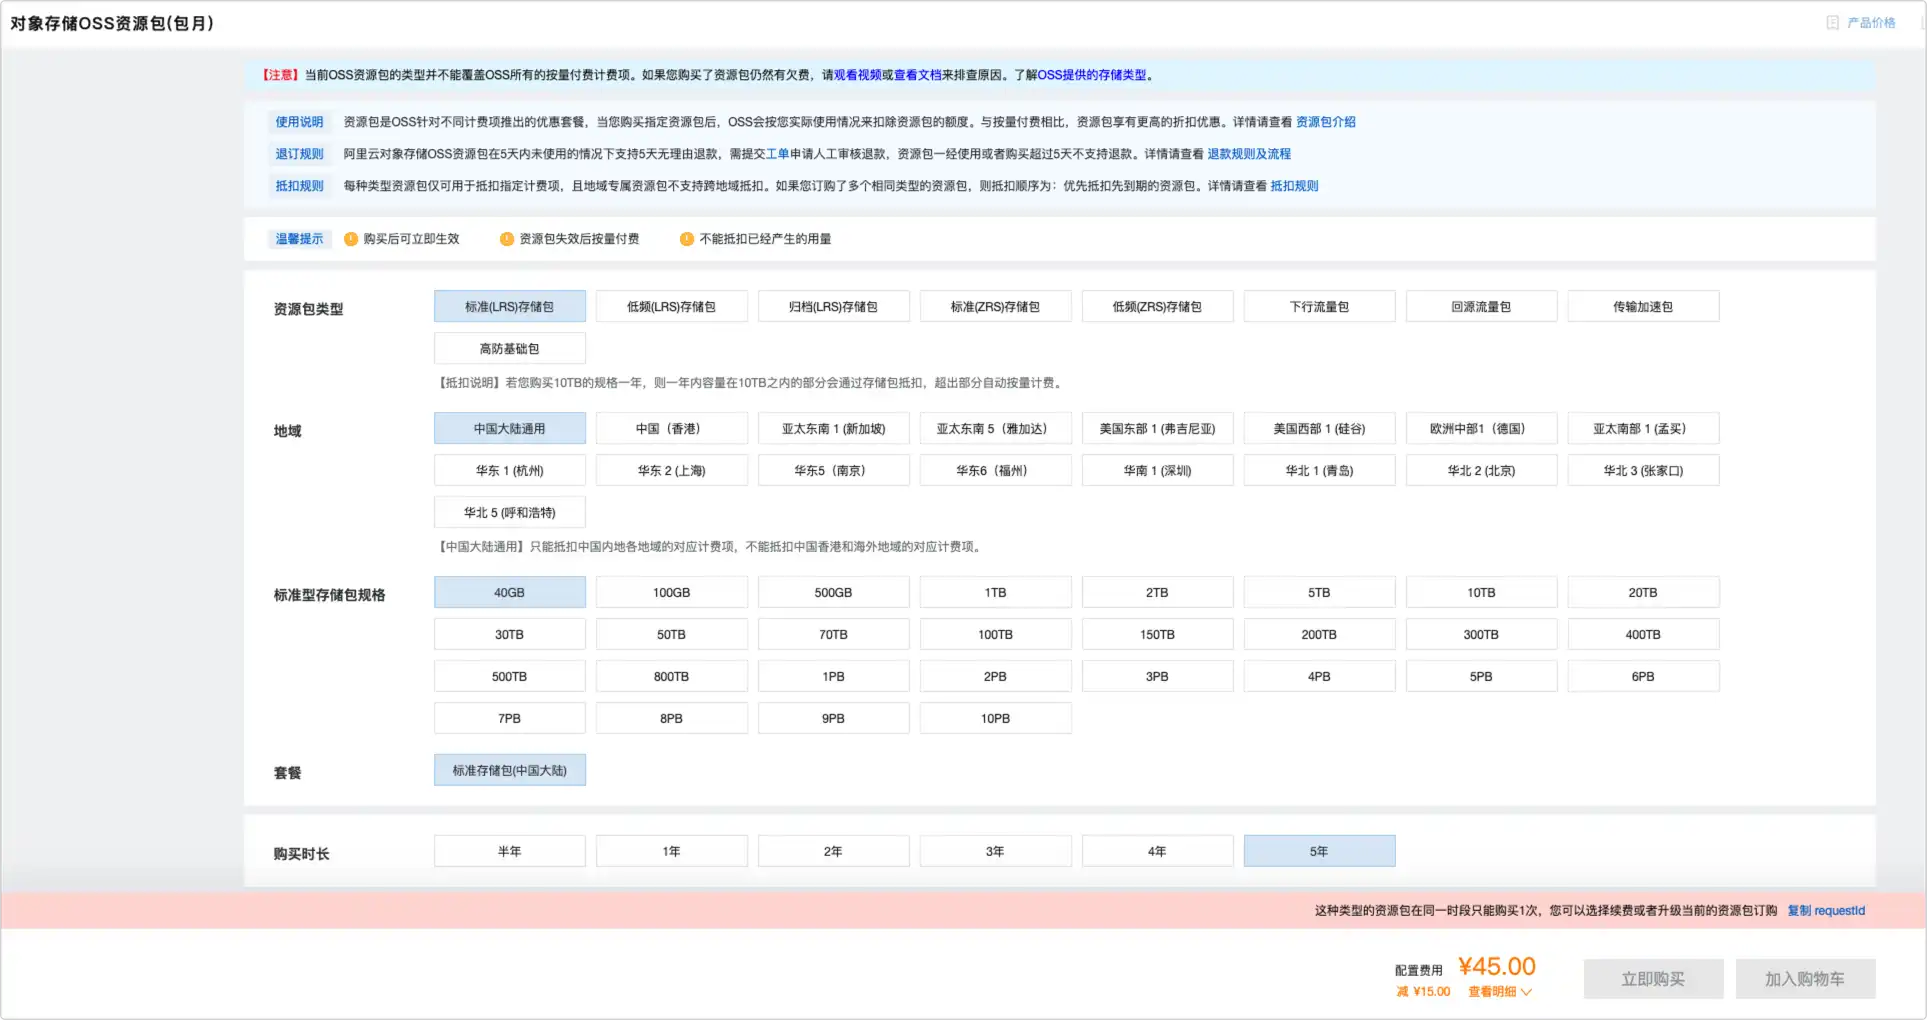This screenshot has width=1927, height=1020.
Task: Click the 加入购物车 button
Action: [x=1806, y=979]
